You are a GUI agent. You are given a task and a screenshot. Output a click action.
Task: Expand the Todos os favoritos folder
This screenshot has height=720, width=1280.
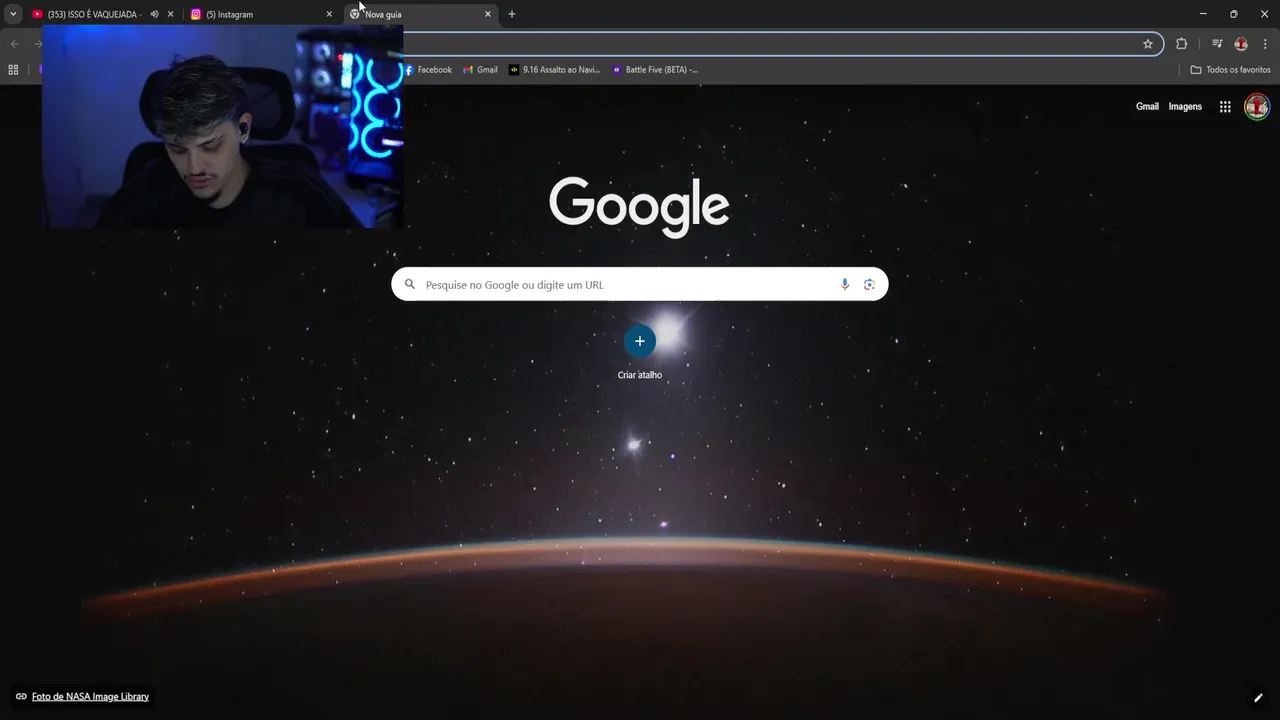1230,70
